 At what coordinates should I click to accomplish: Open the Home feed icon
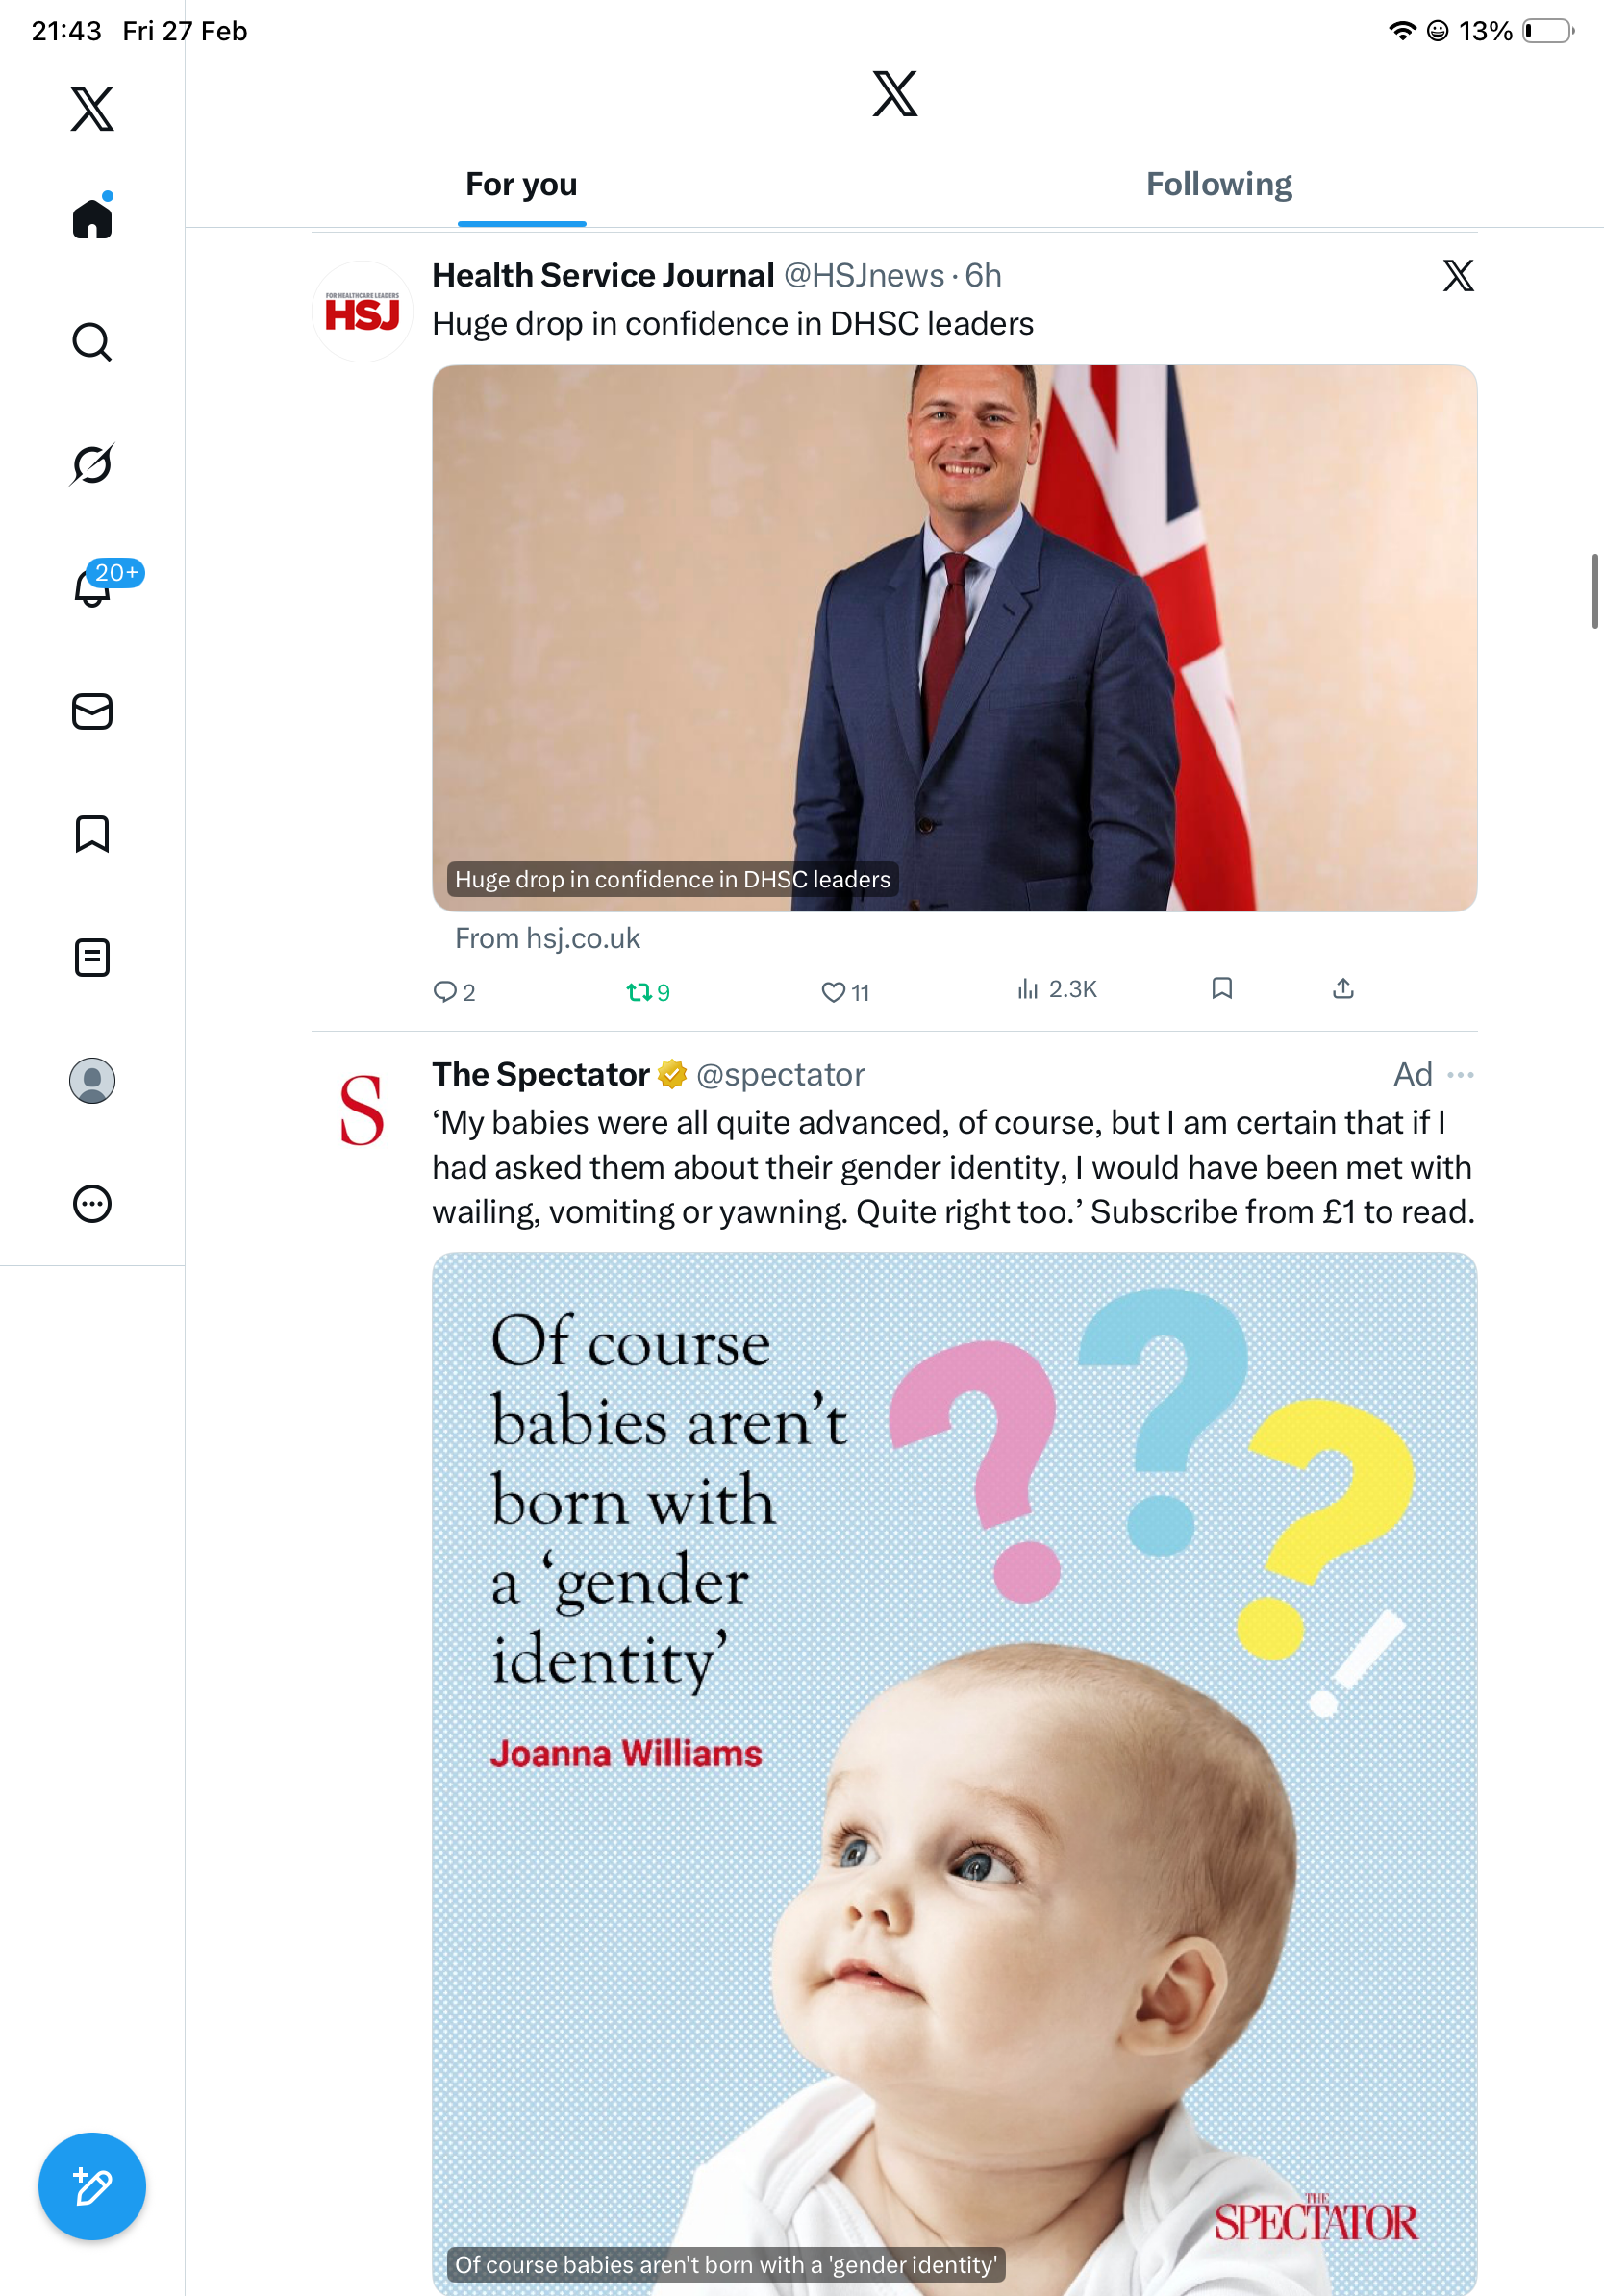click(92, 217)
